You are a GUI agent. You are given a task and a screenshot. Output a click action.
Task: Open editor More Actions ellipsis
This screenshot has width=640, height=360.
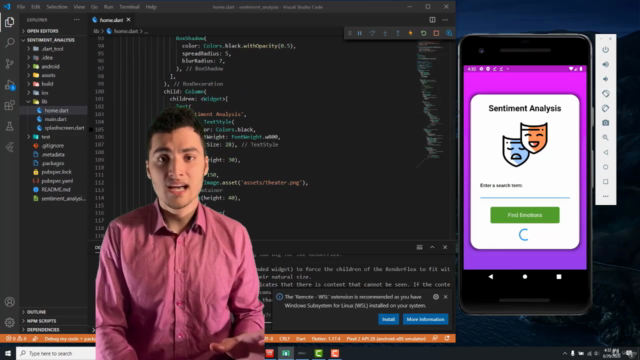[x=445, y=20]
